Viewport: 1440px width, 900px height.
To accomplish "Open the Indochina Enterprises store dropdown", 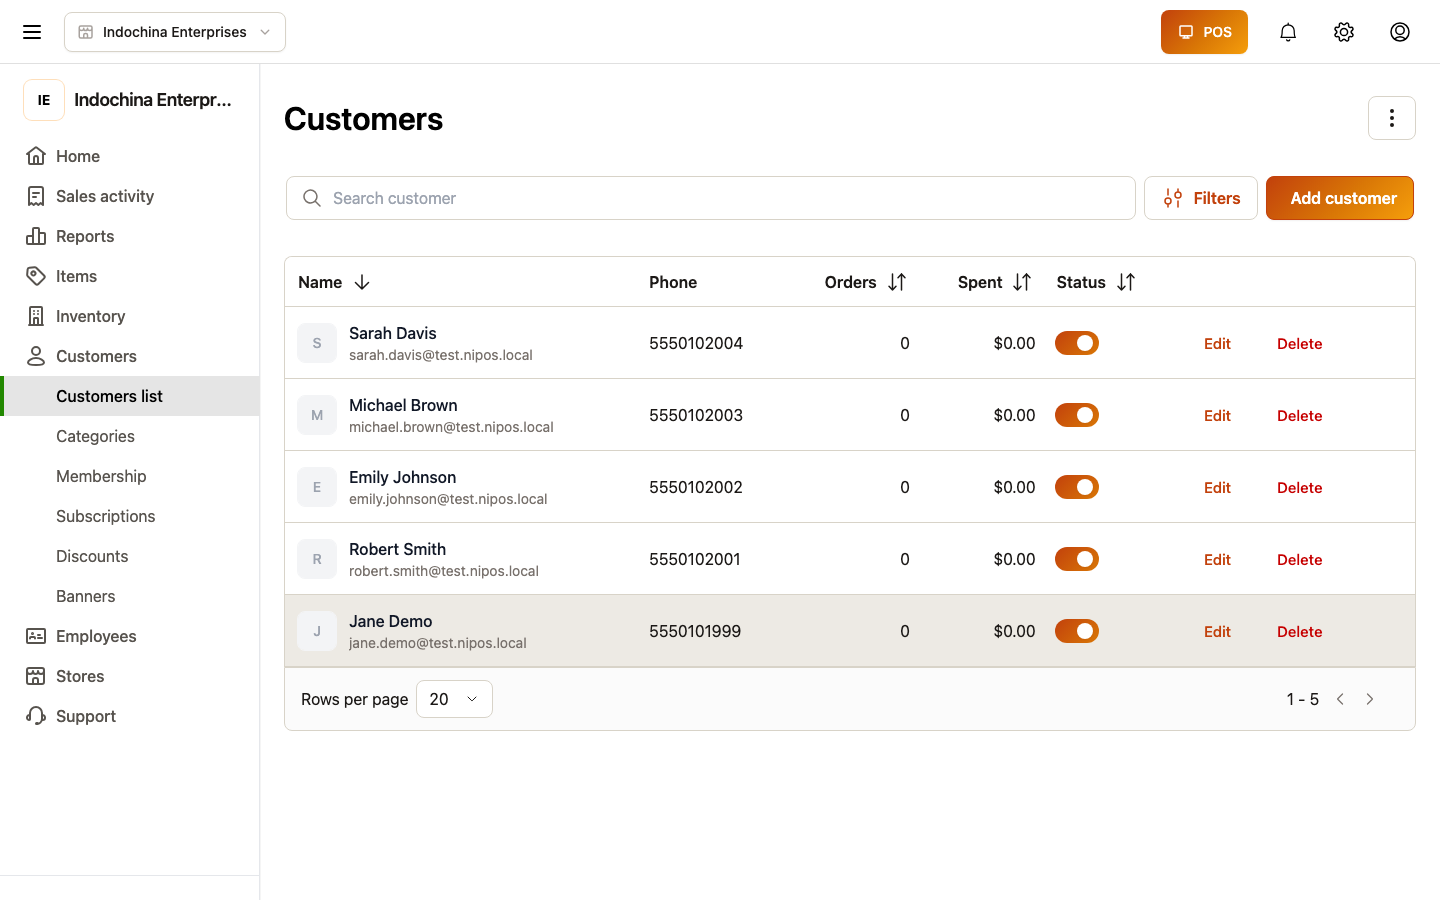I will [x=175, y=32].
